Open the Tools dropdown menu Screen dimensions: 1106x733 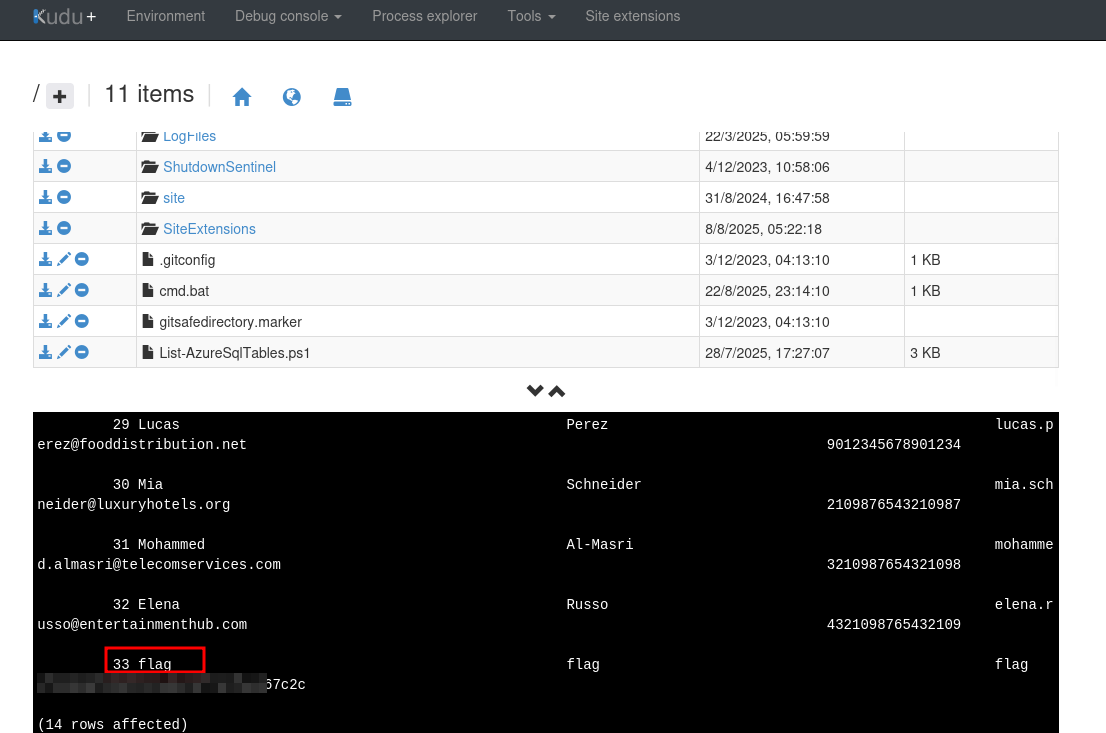(531, 16)
